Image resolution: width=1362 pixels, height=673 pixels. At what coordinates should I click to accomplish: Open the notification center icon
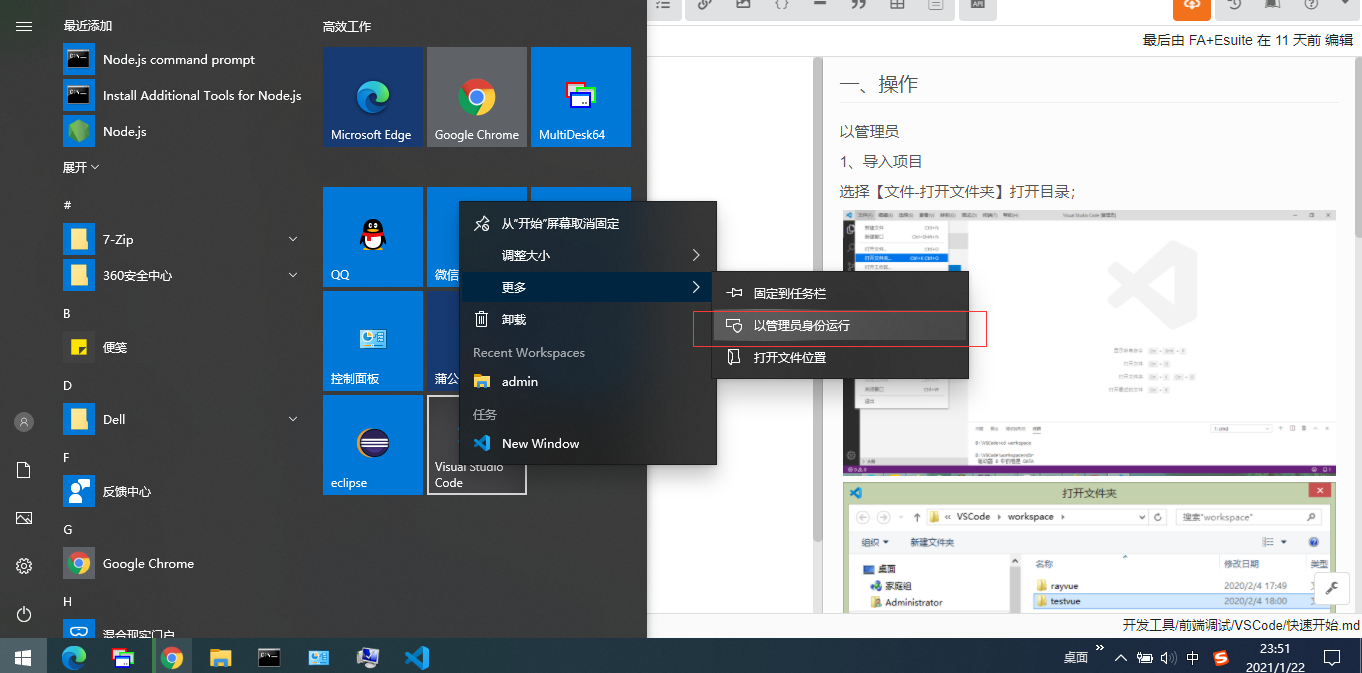pyautogui.click(x=1332, y=657)
